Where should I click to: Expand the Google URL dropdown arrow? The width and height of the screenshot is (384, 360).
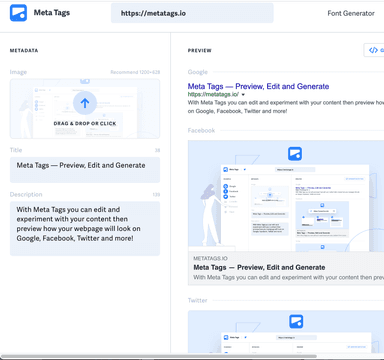243,95
